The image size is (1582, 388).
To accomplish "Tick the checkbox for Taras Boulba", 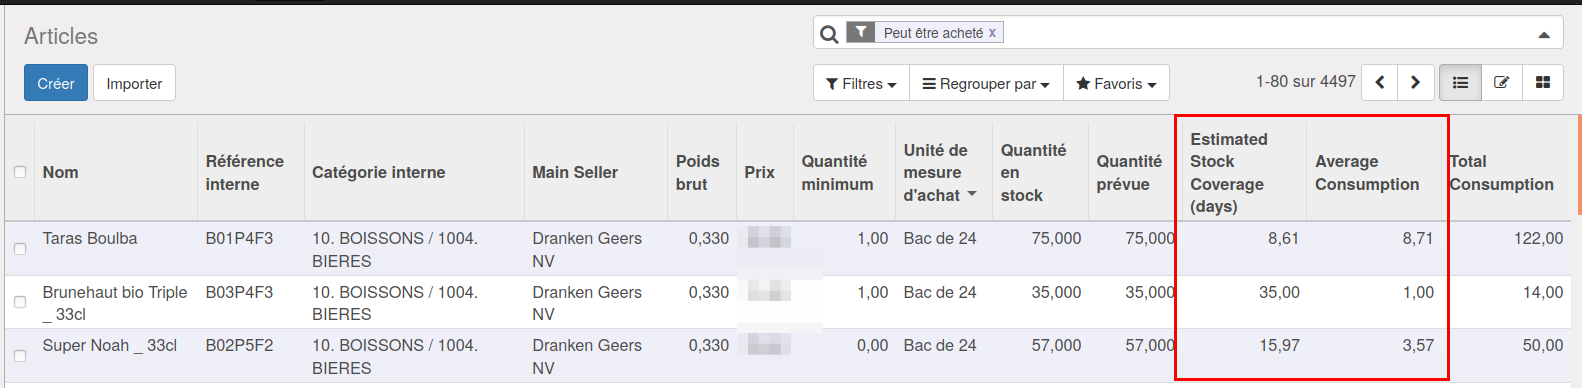I will pyautogui.click(x=20, y=248).
